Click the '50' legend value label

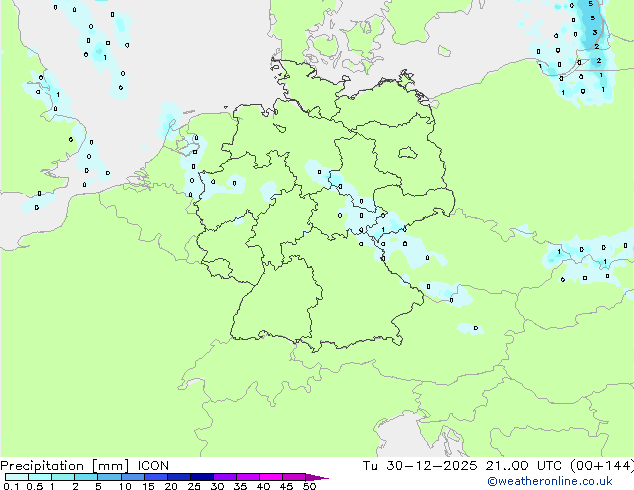pos(310,486)
